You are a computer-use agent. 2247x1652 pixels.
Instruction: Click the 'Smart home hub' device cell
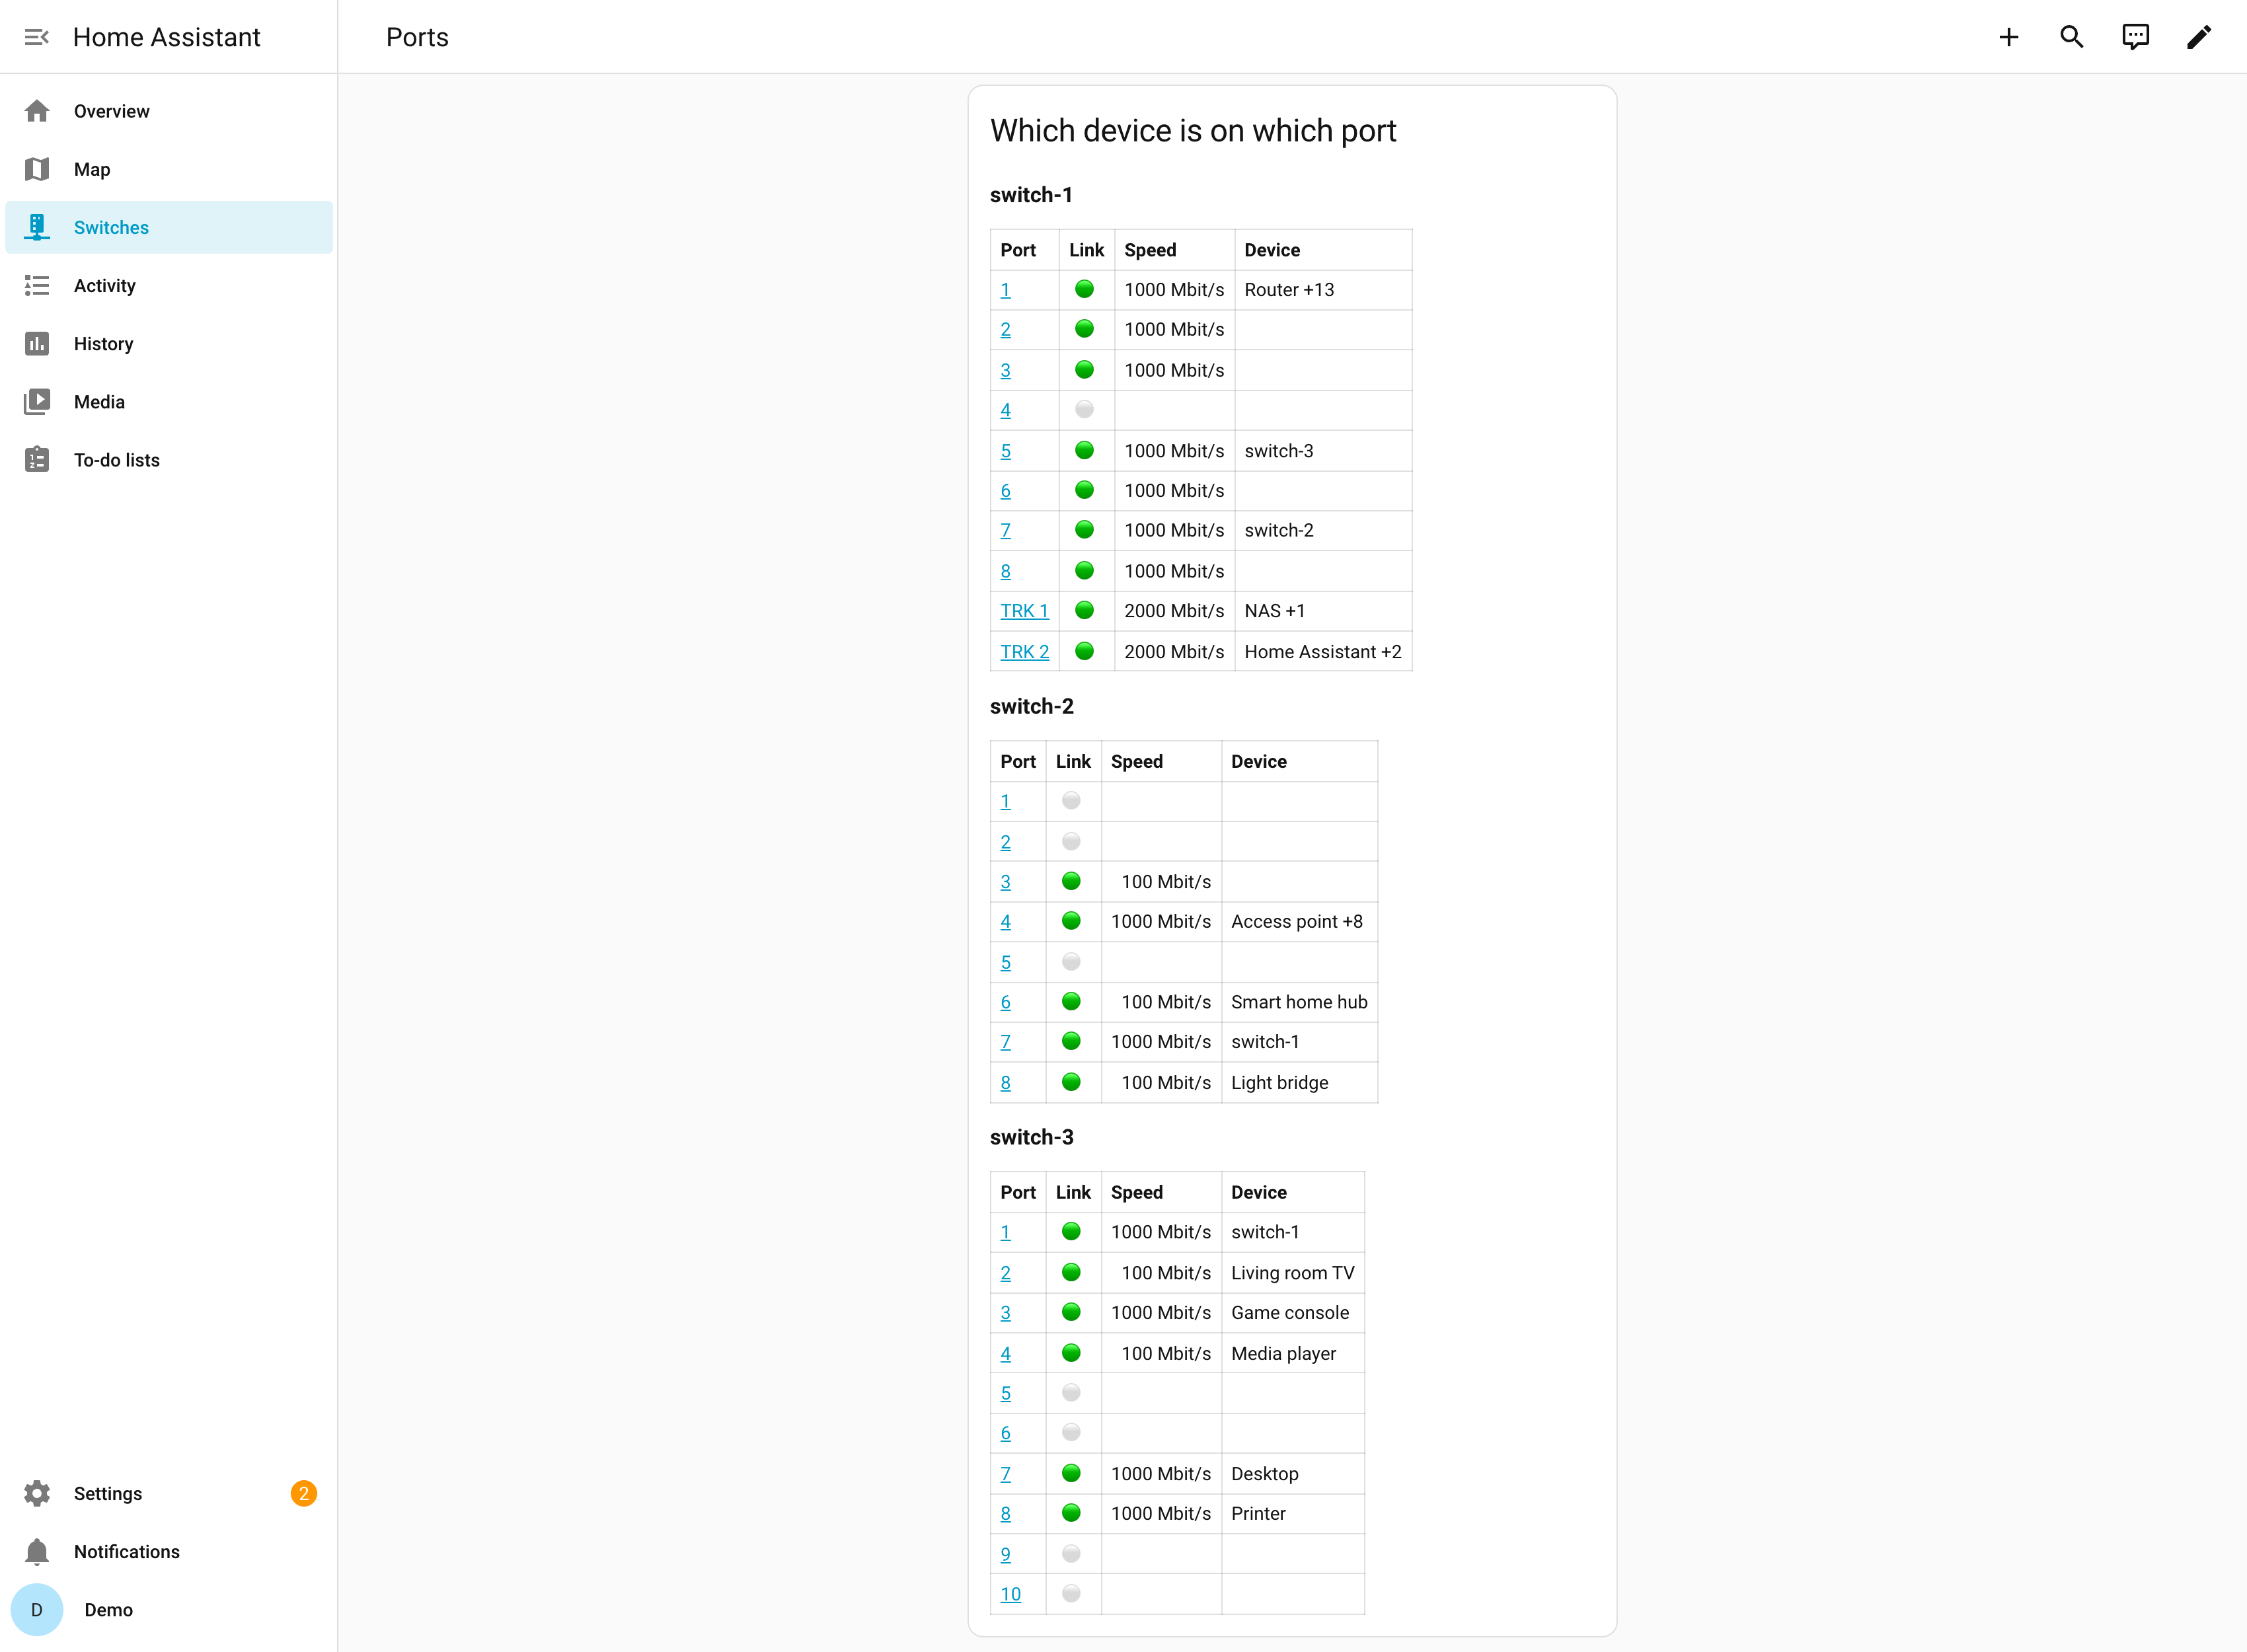tap(1299, 1002)
